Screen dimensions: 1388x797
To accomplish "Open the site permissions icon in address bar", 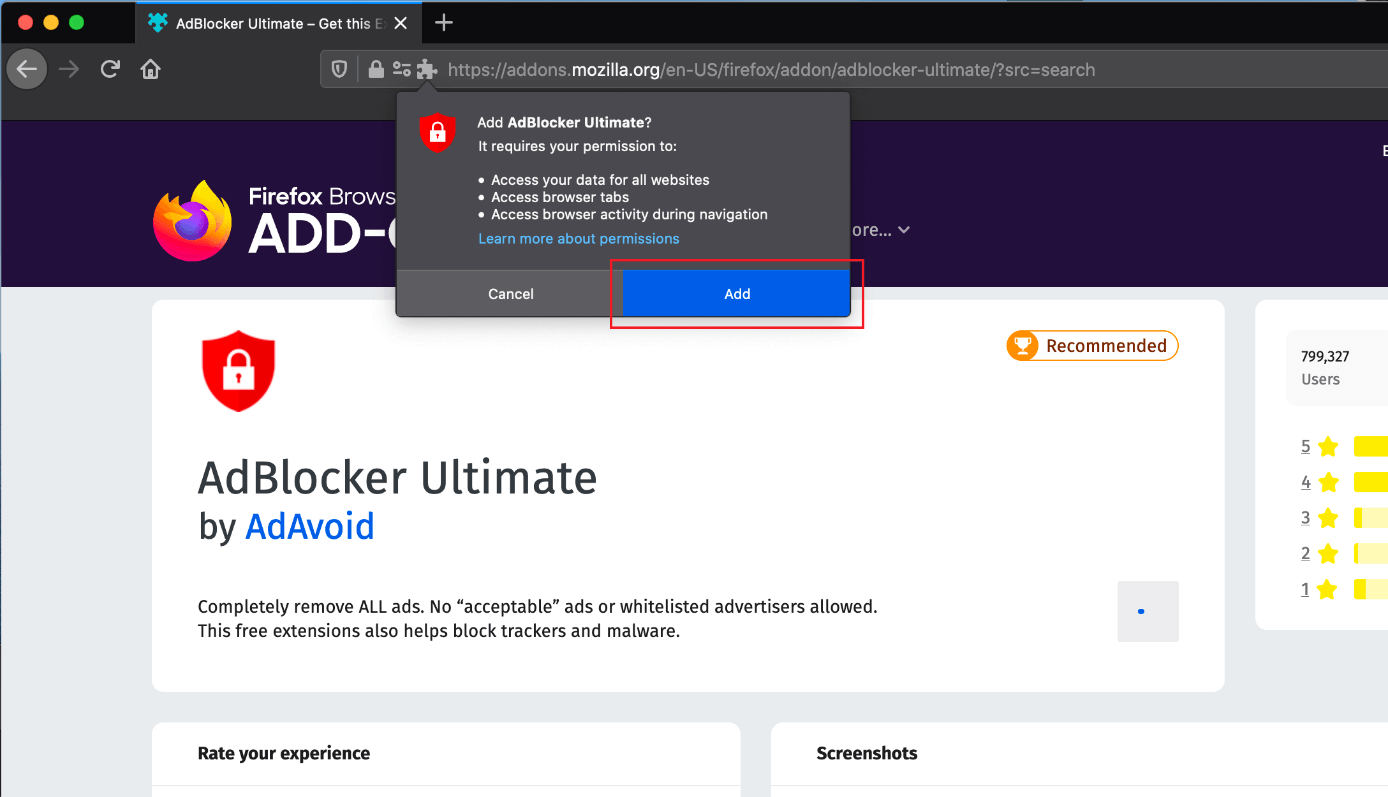I will [x=402, y=69].
